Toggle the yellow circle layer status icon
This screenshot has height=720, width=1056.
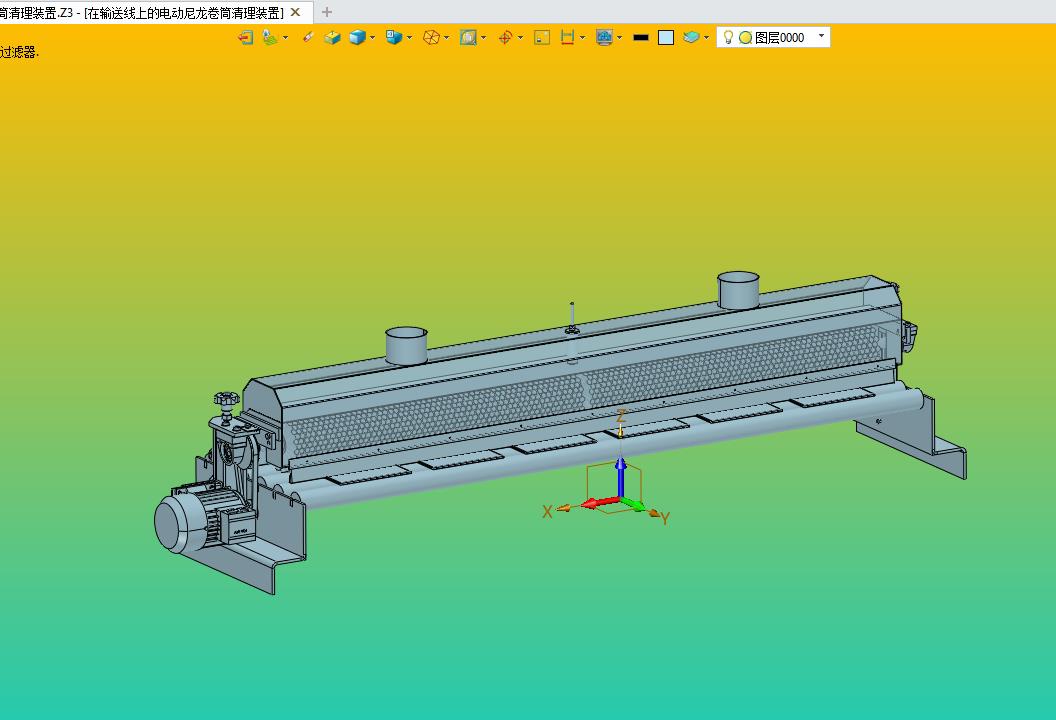745,38
